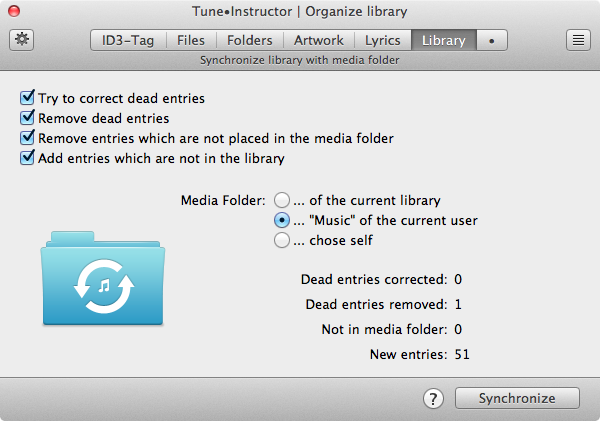Click the list view icon button
The height and width of the screenshot is (421, 600).
pyautogui.click(x=578, y=40)
